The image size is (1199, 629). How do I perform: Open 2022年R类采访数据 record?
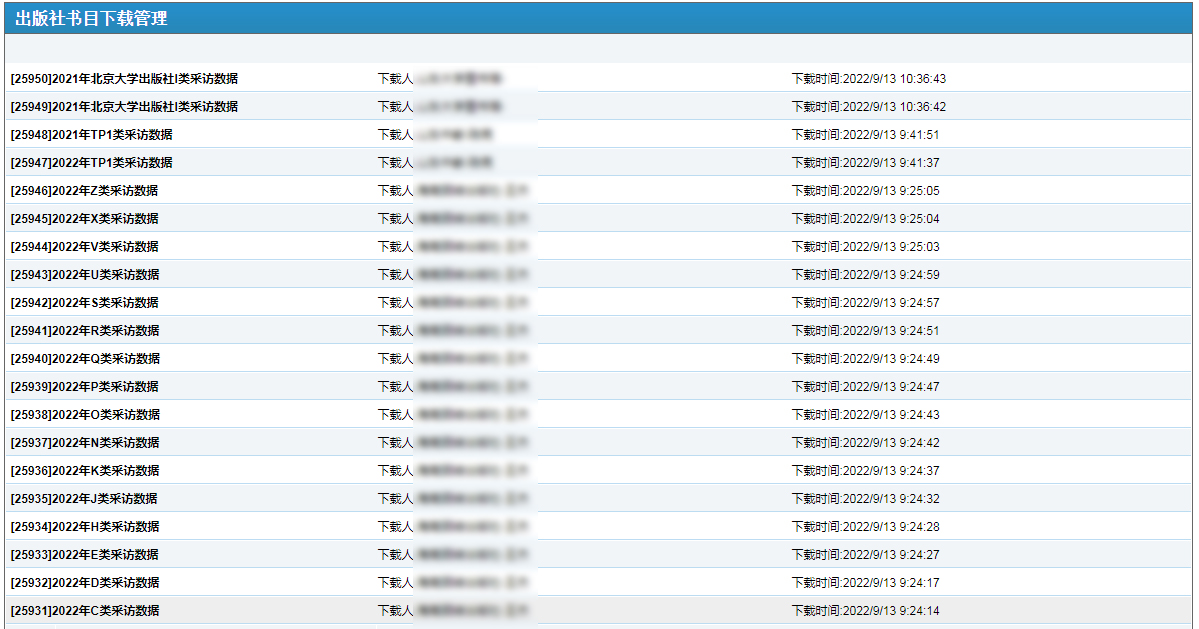point(84,331)
